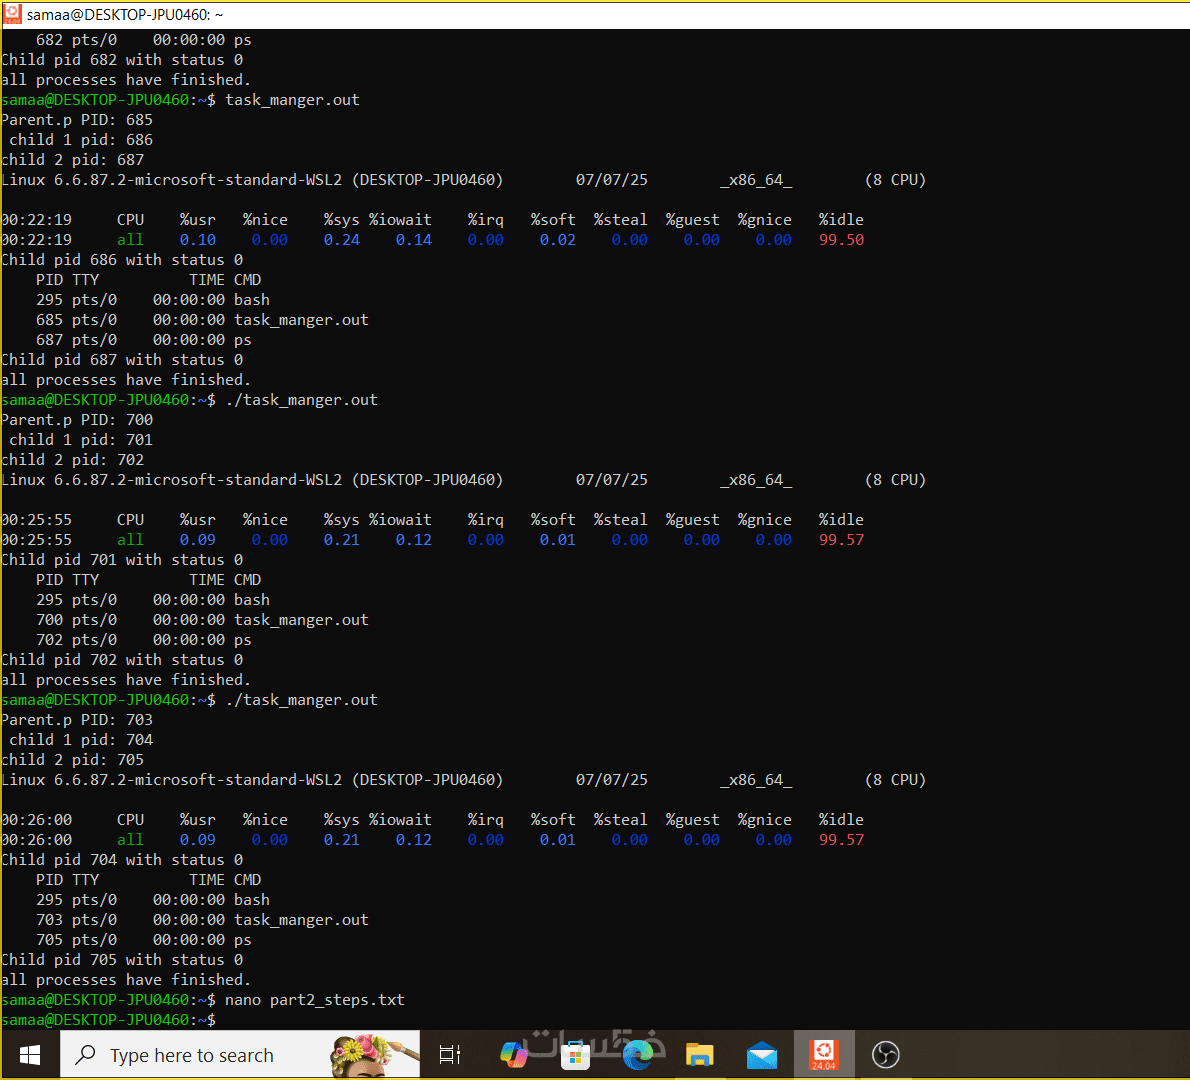The height and width of the screenshot is (1080, 1190).
Task: Click 'Parent.p PID: 685' line
Action: 77,120
